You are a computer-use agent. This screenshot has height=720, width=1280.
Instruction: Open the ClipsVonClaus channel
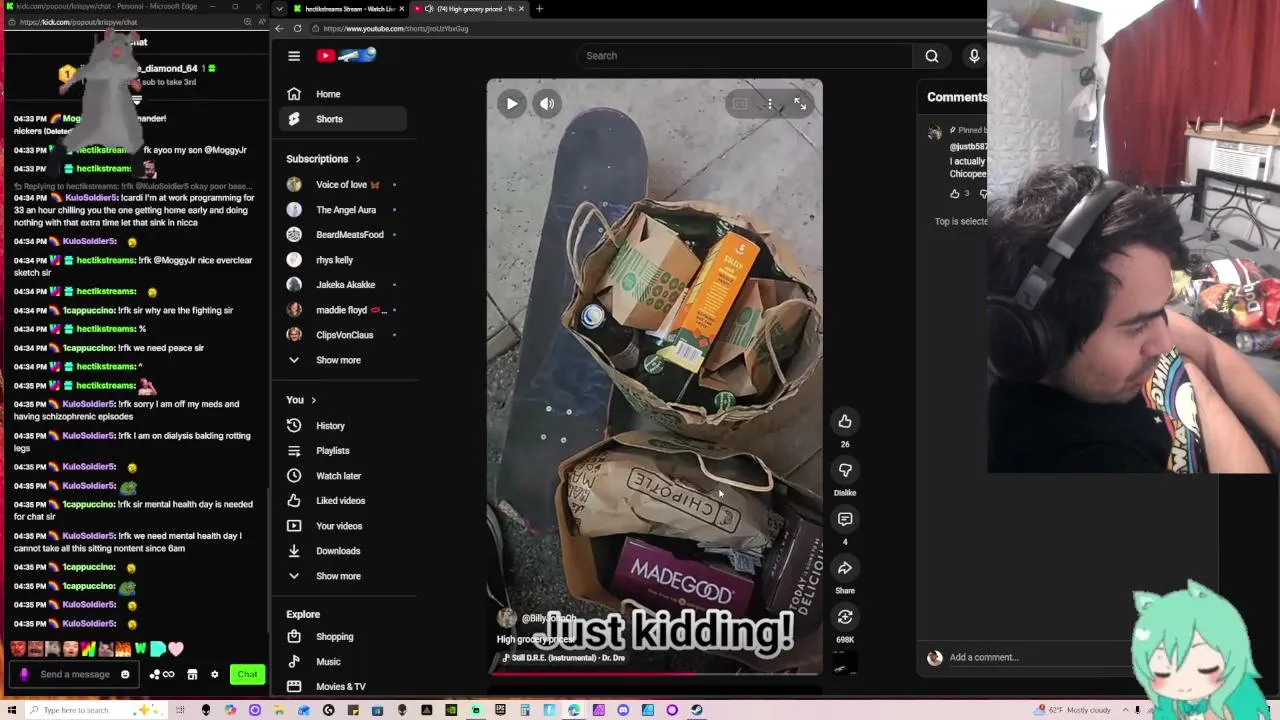coord(343,335)
